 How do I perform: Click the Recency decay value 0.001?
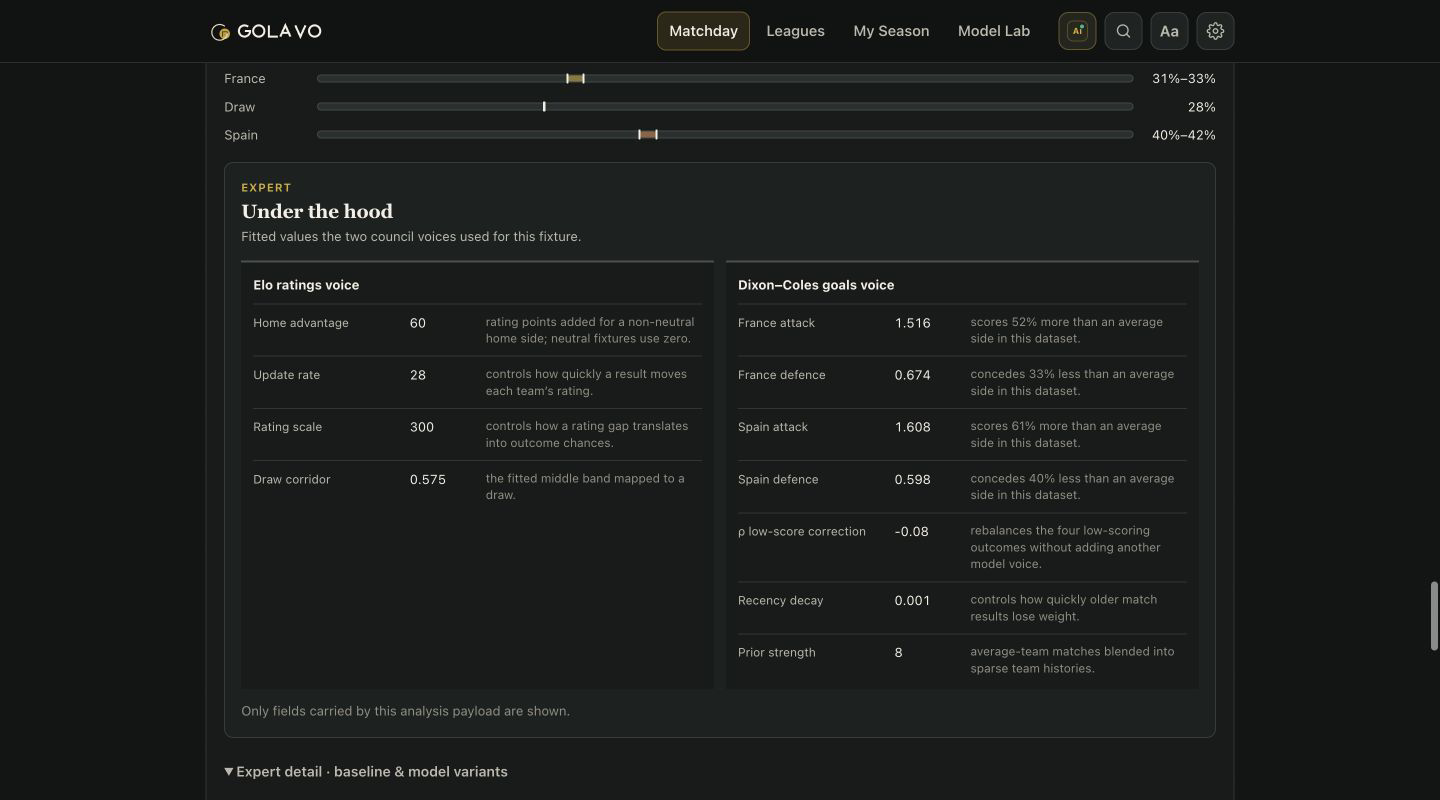click(x=912, y=600)
